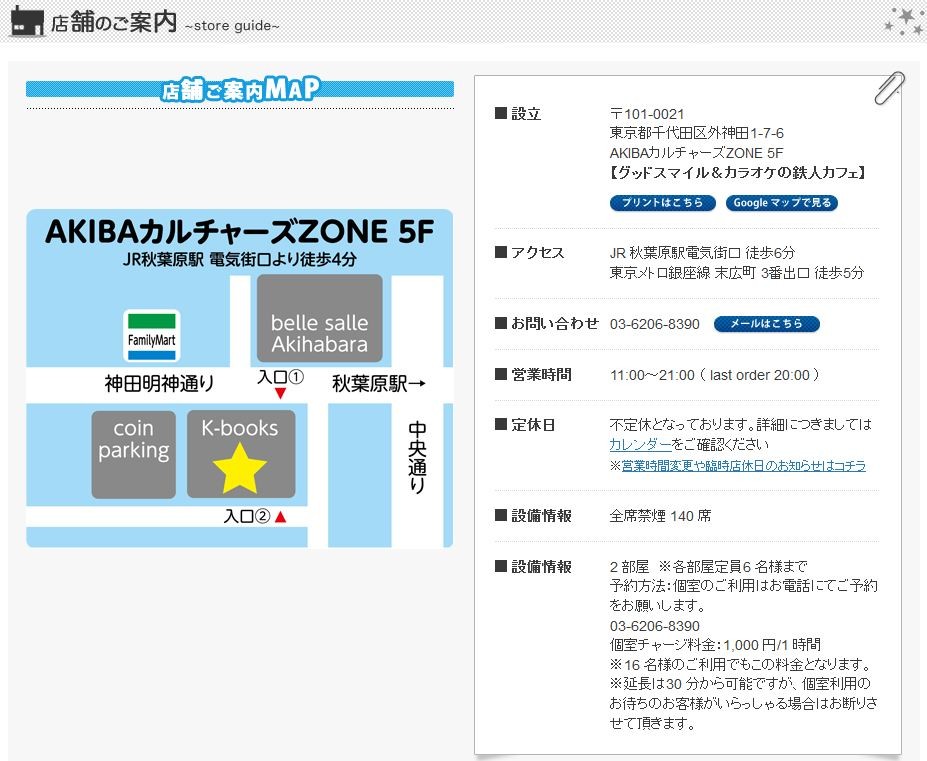Click the red arrow at 入口①
The width and height of the screenshot is (927, 761).
point(281,394)
